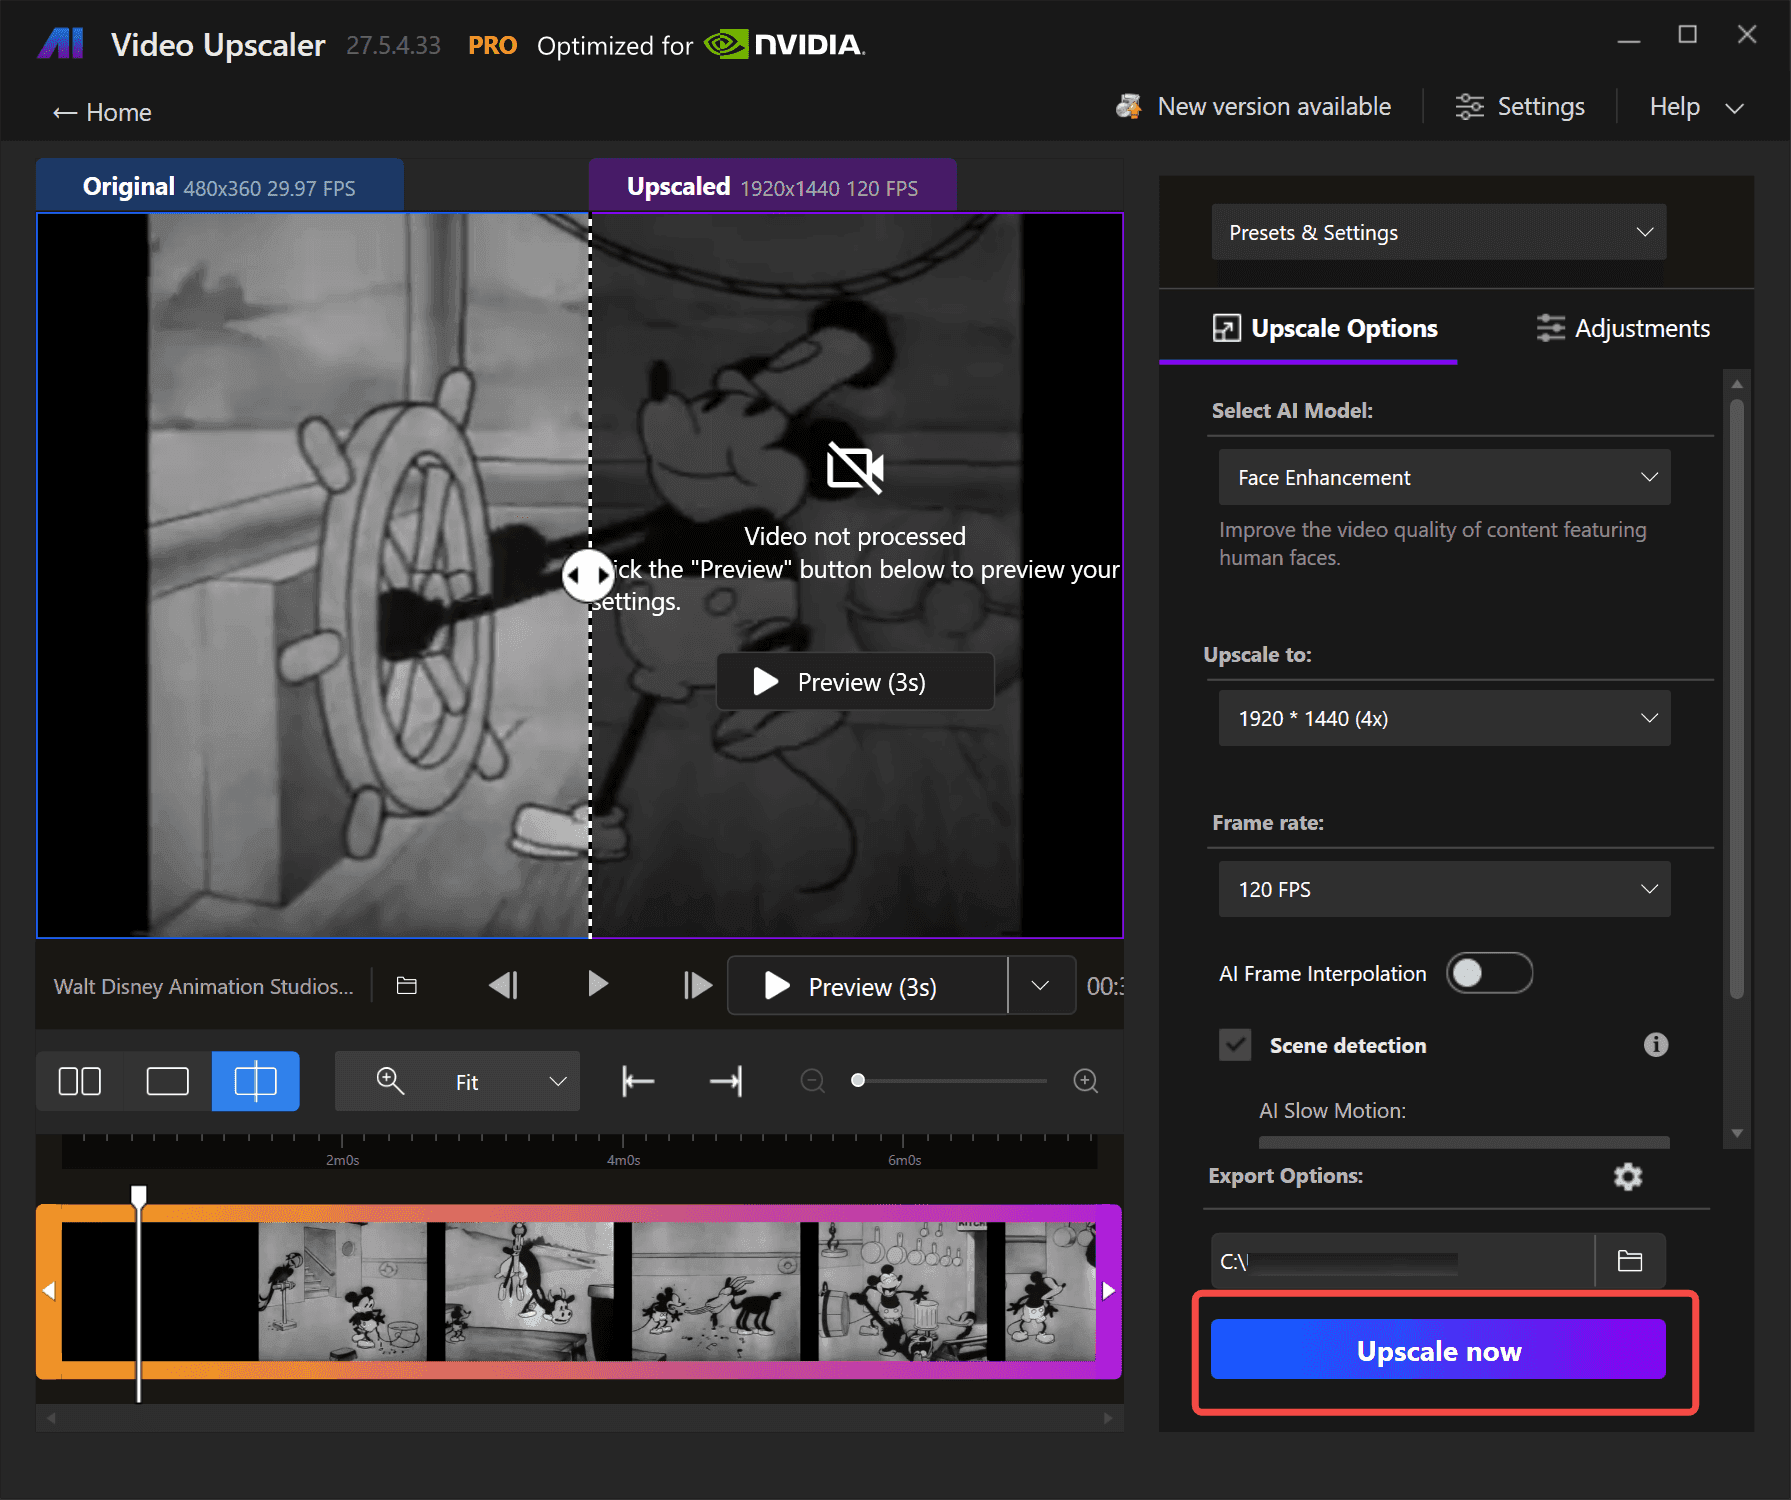Click the 6m0s mark on the timeline ruler
Viewport: 1791px width, 1500px height.
point(904,1160)
